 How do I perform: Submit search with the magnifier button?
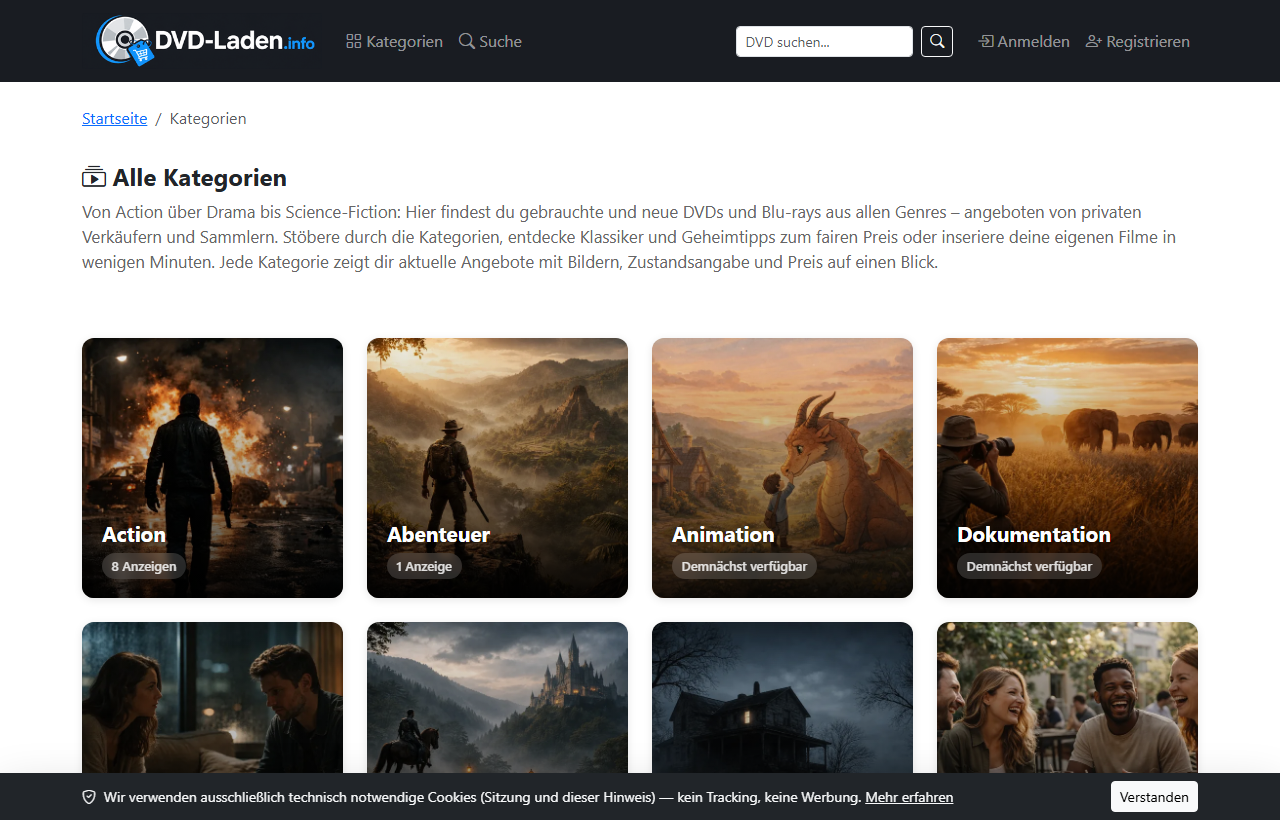point(937,41)
